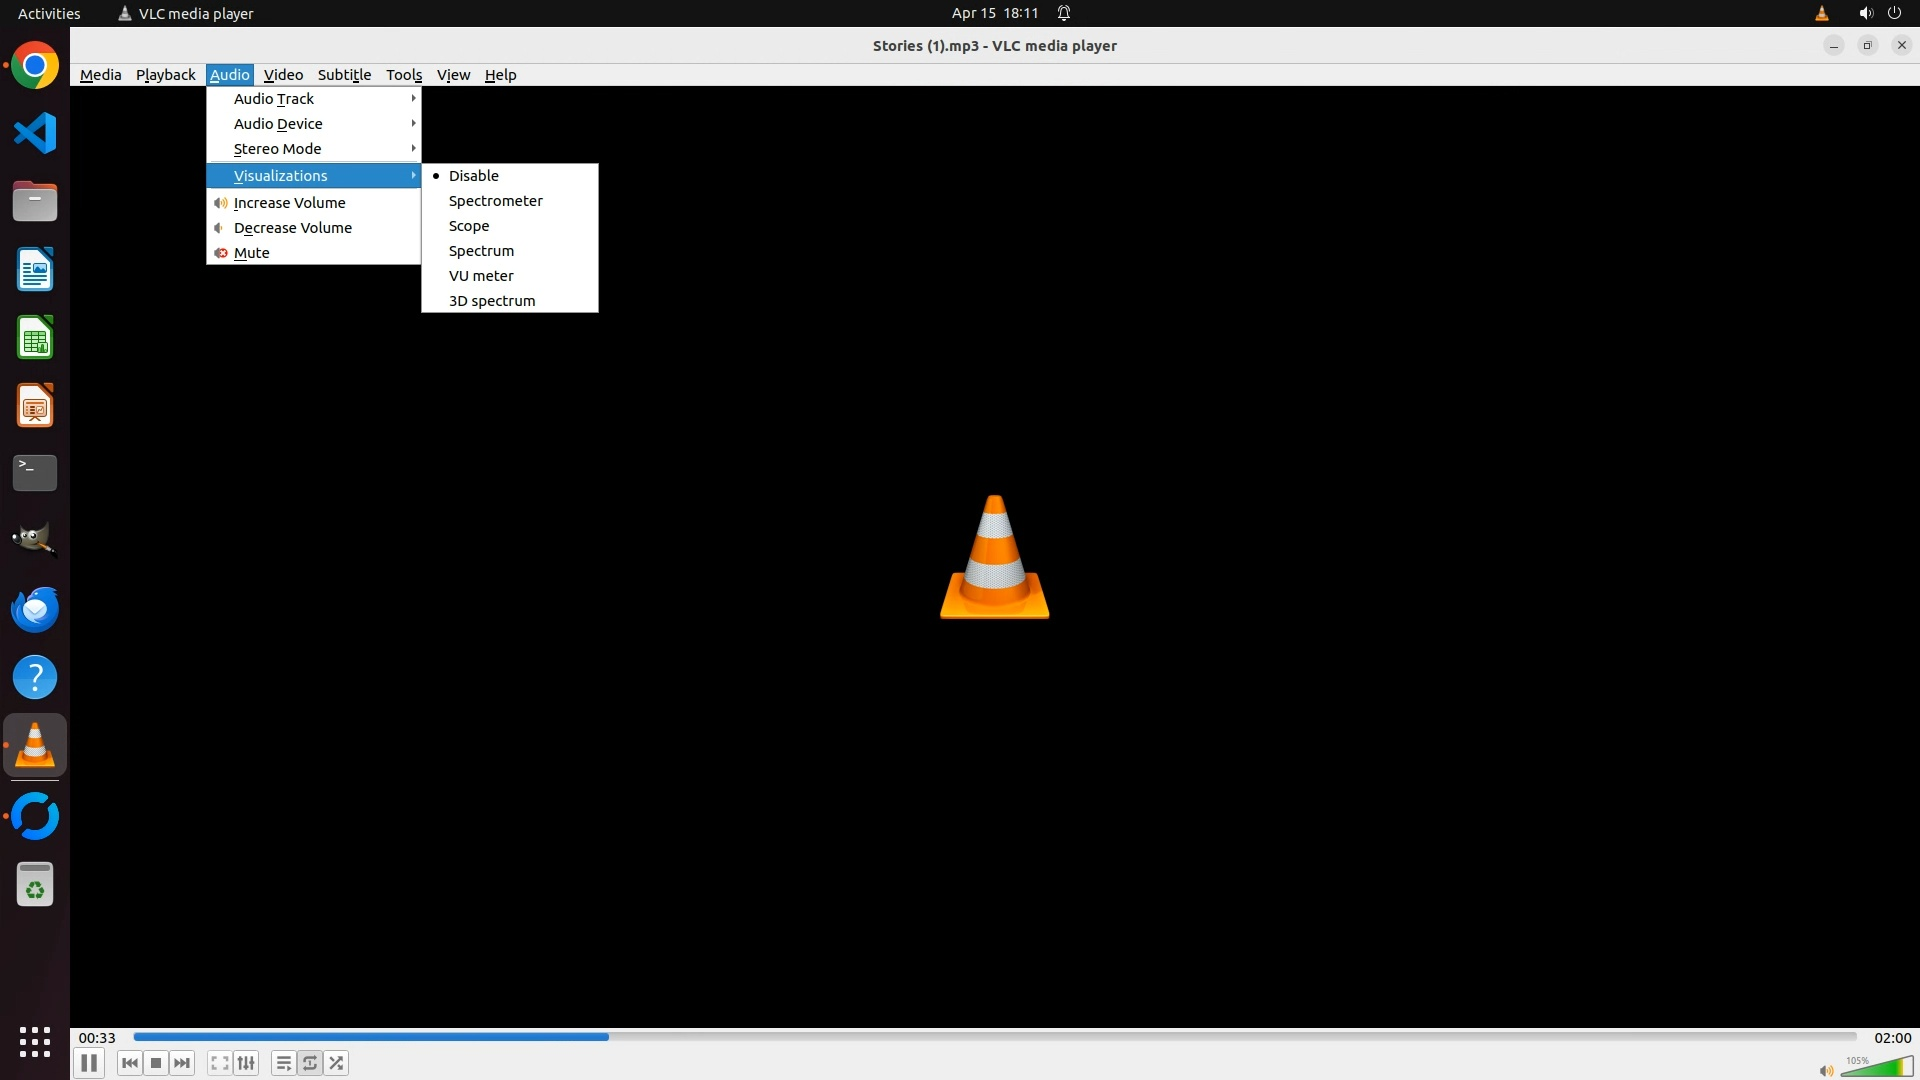This screenshot has height=1080, width=1920.
Task: Skip to the previous media track
Action: point(130,1063)
